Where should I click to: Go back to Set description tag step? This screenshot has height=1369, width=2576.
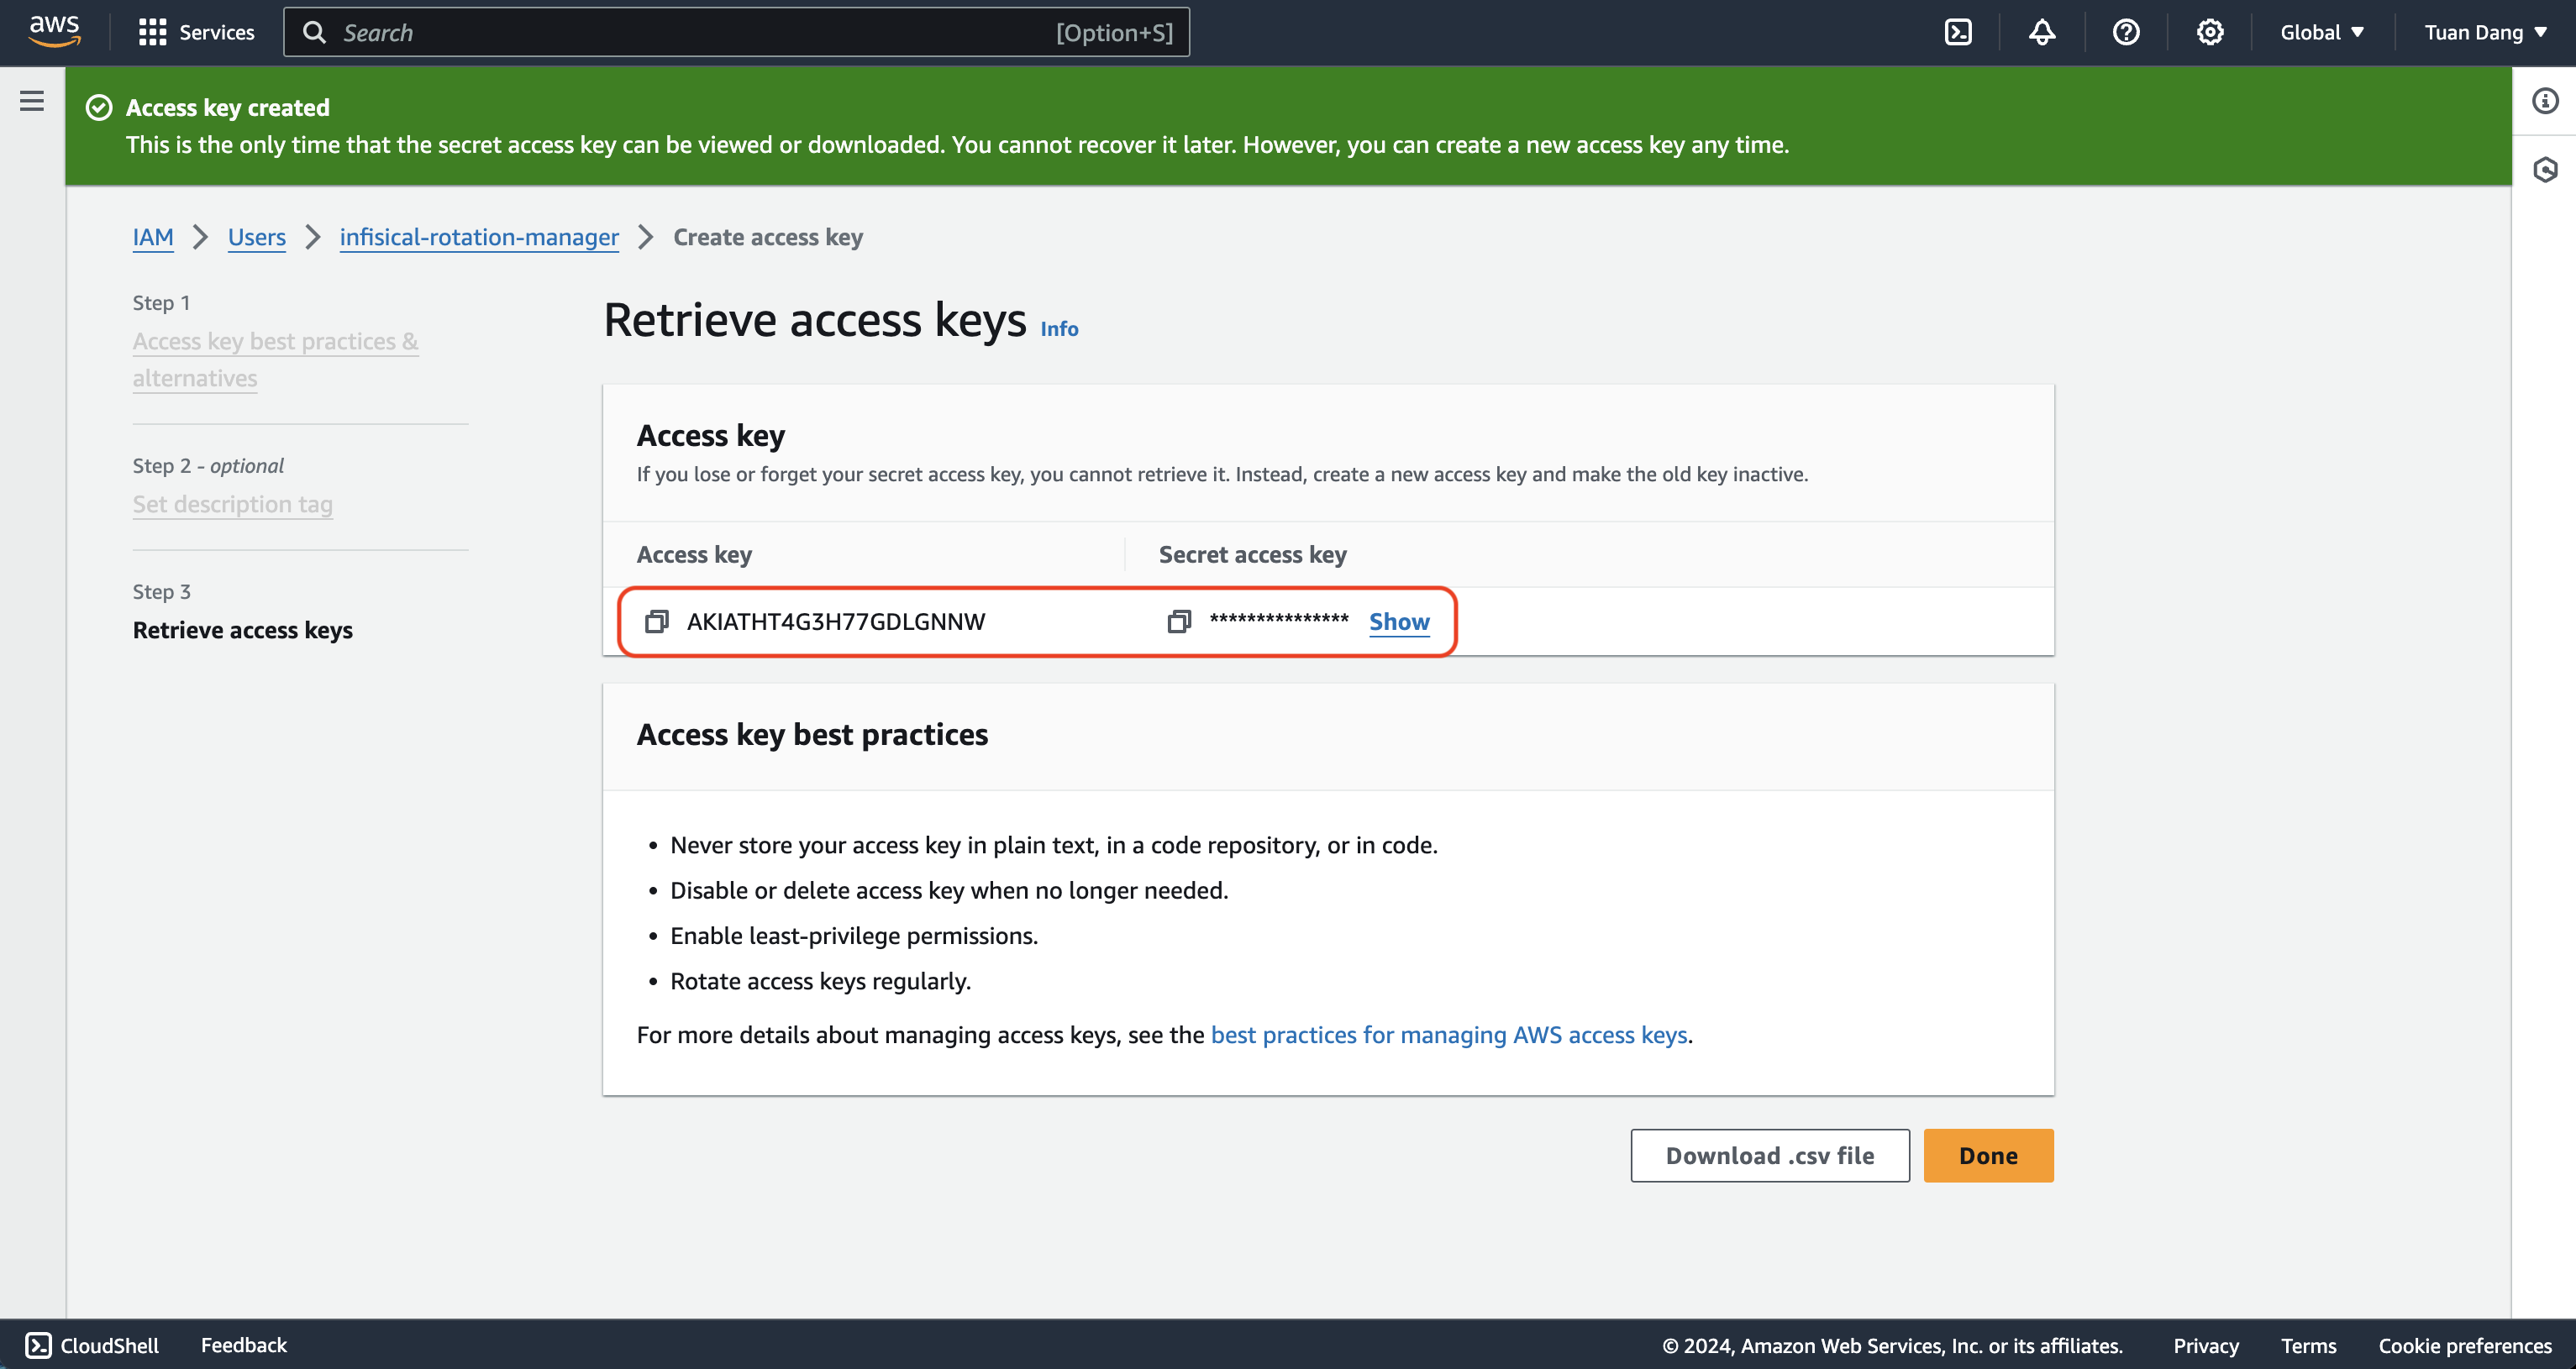coord(233,504)
